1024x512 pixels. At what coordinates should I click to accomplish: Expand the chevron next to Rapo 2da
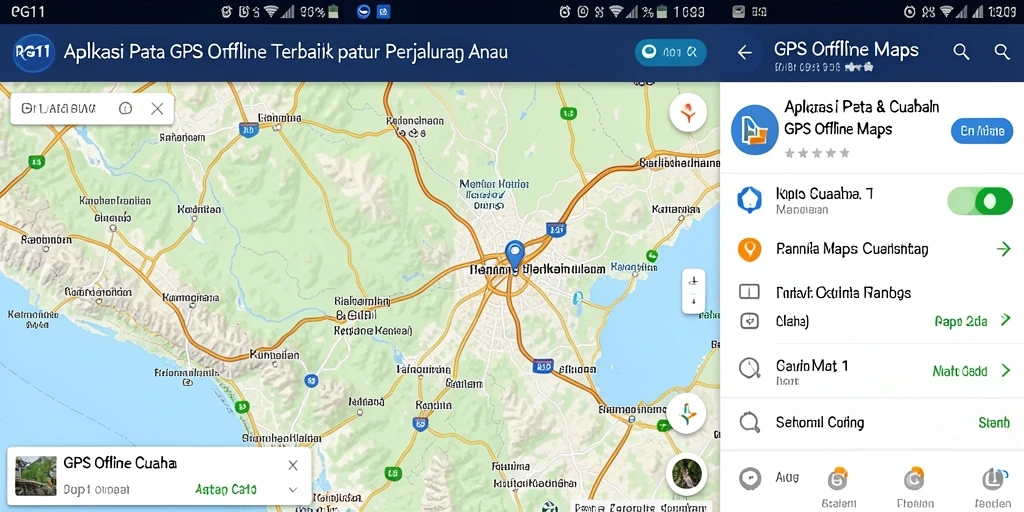coord(1006,320)
